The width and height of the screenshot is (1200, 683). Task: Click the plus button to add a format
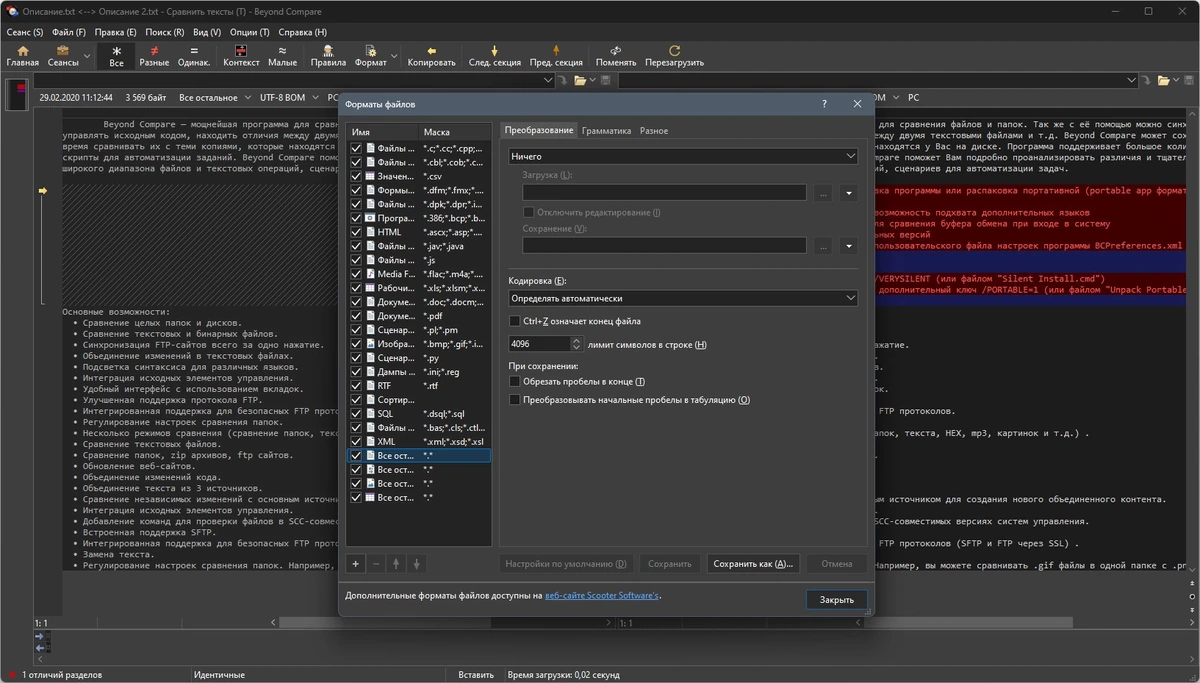coord(355,564)
